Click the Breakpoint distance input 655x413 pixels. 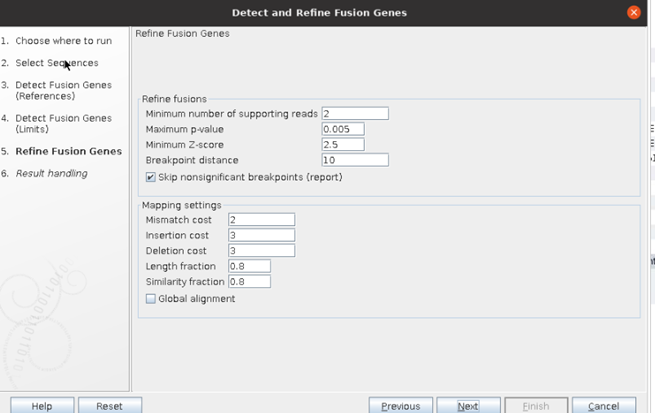(x=355, y=160)
